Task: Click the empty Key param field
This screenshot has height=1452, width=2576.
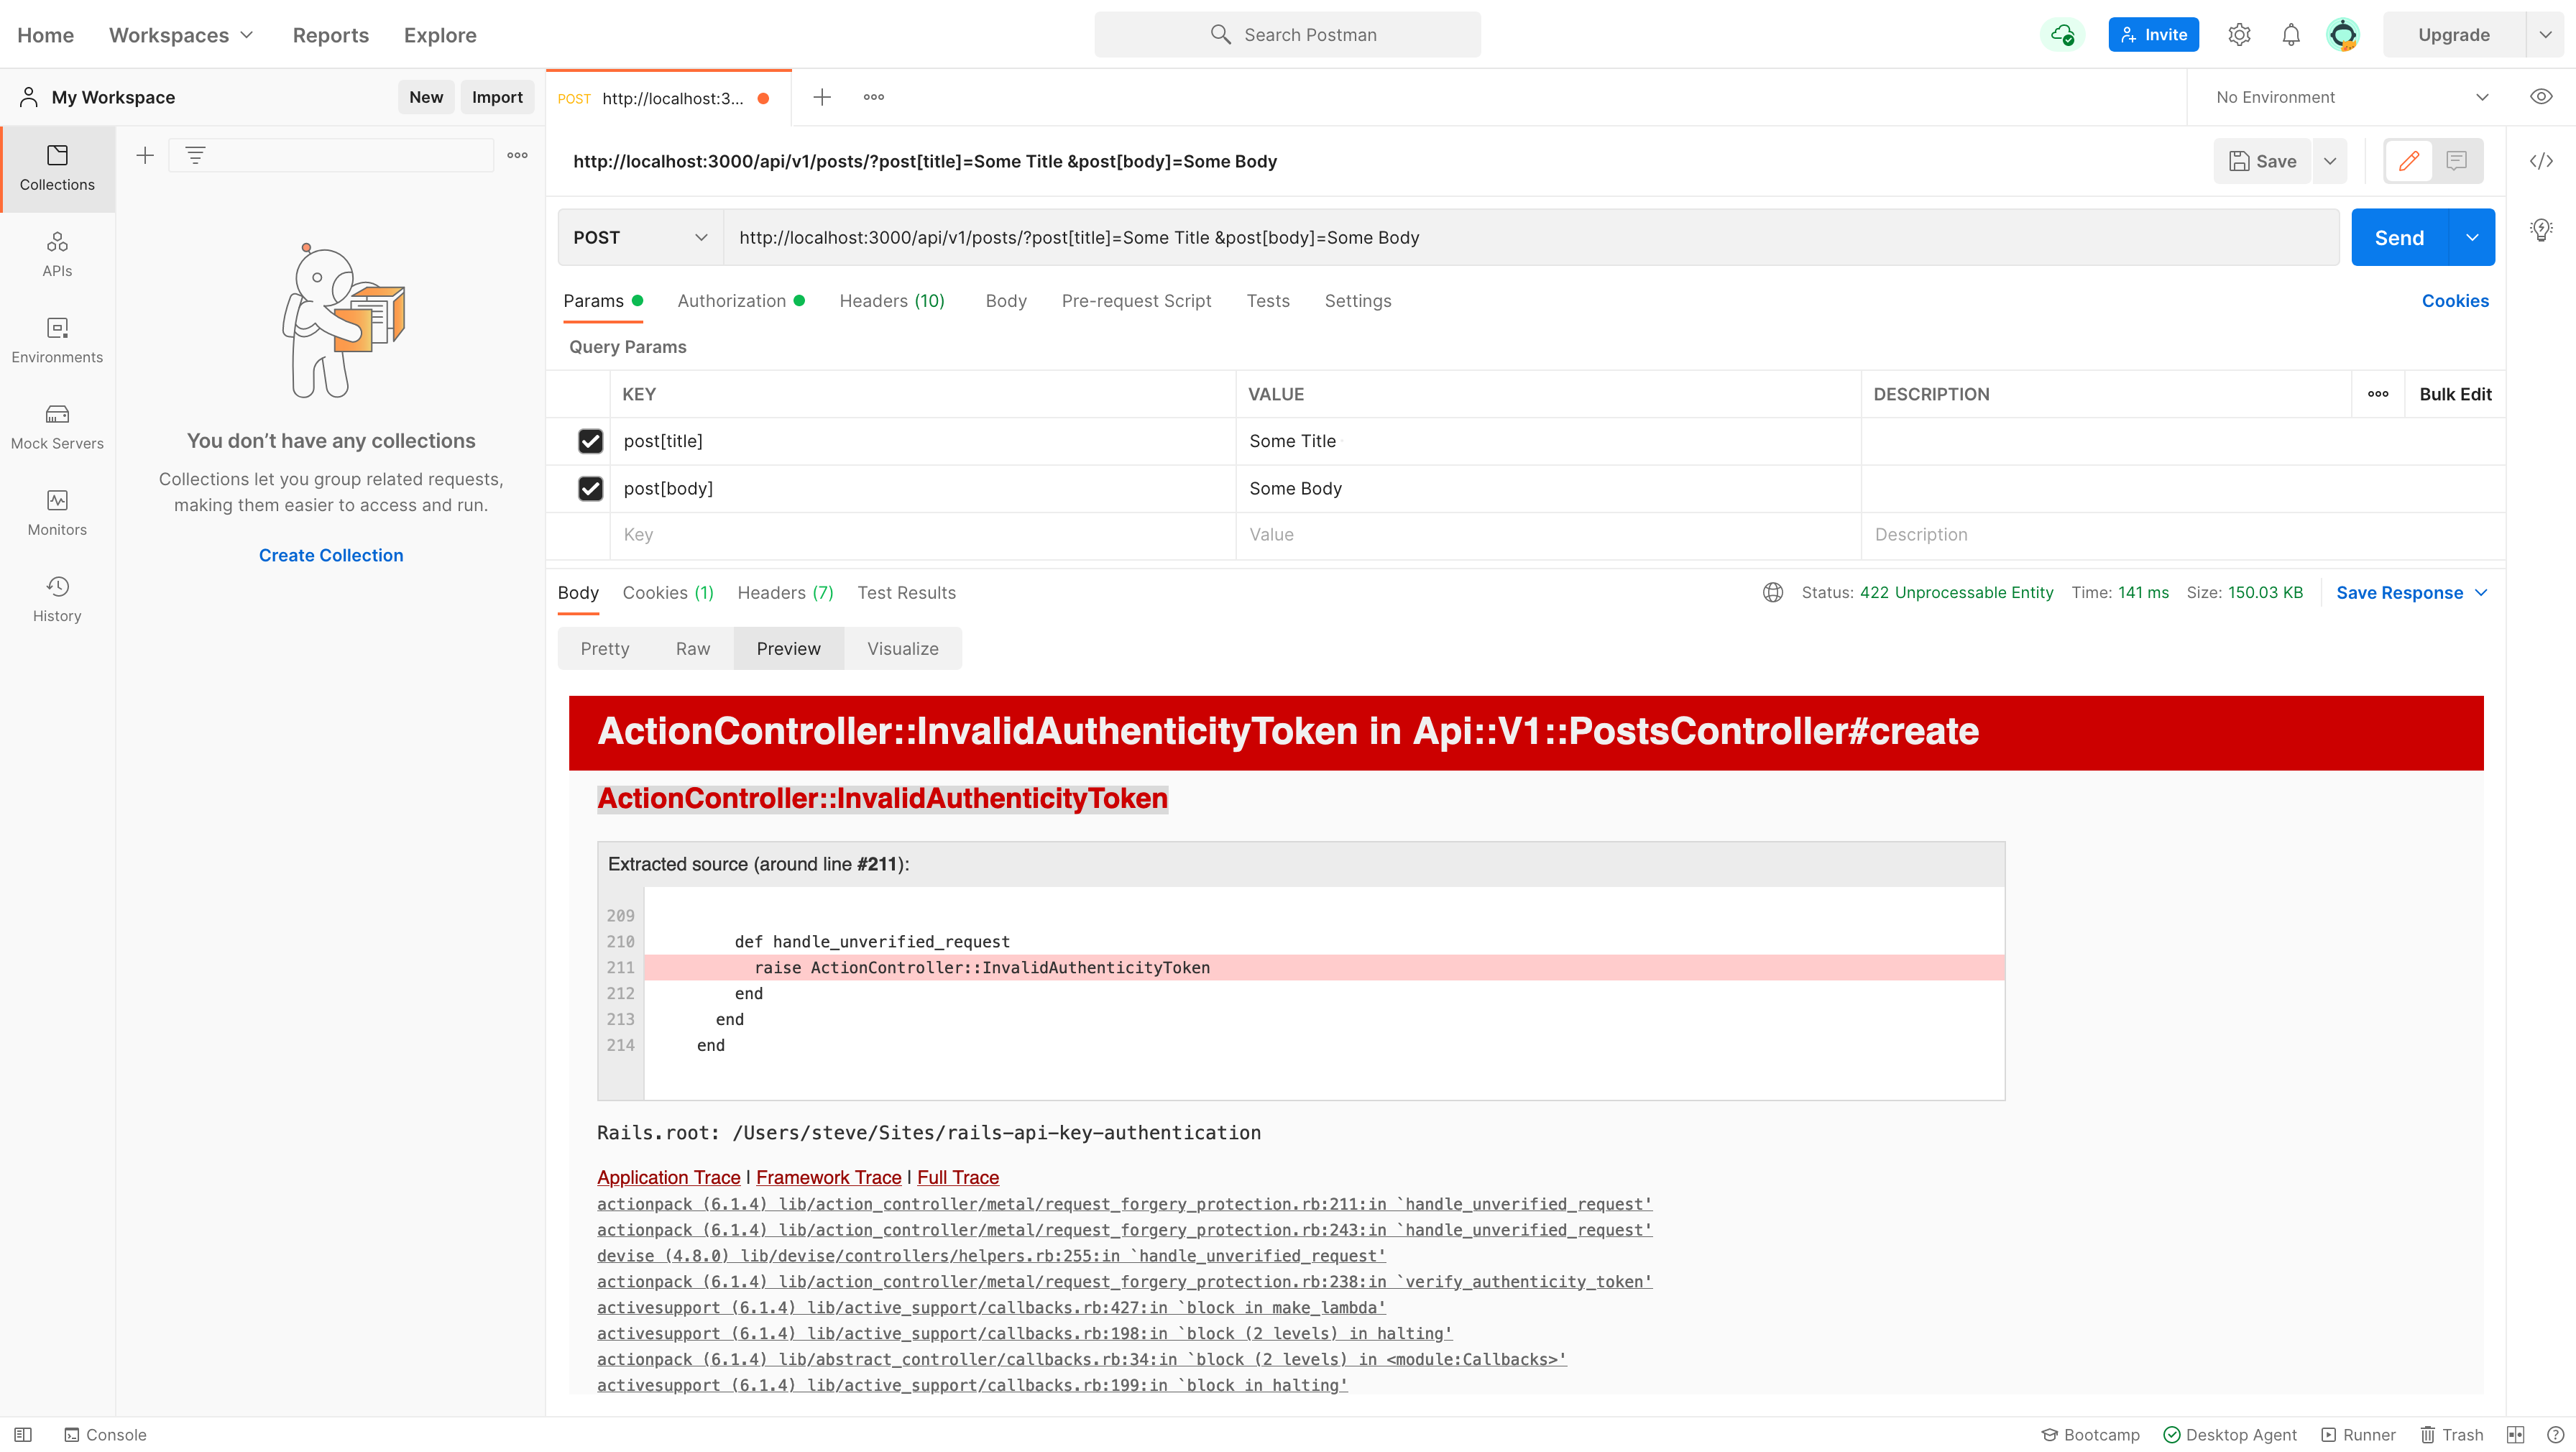Action: pyautogui.click(x=922, y=535)
